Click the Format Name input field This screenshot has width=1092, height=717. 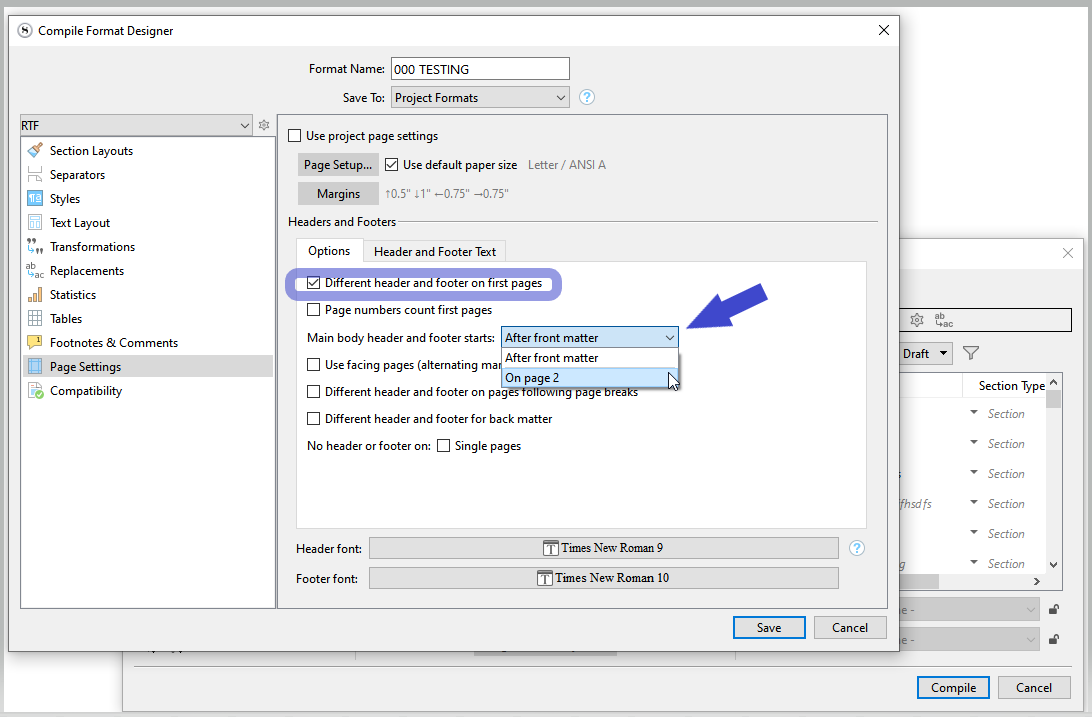pyautogui.click(x=480, y=69)
